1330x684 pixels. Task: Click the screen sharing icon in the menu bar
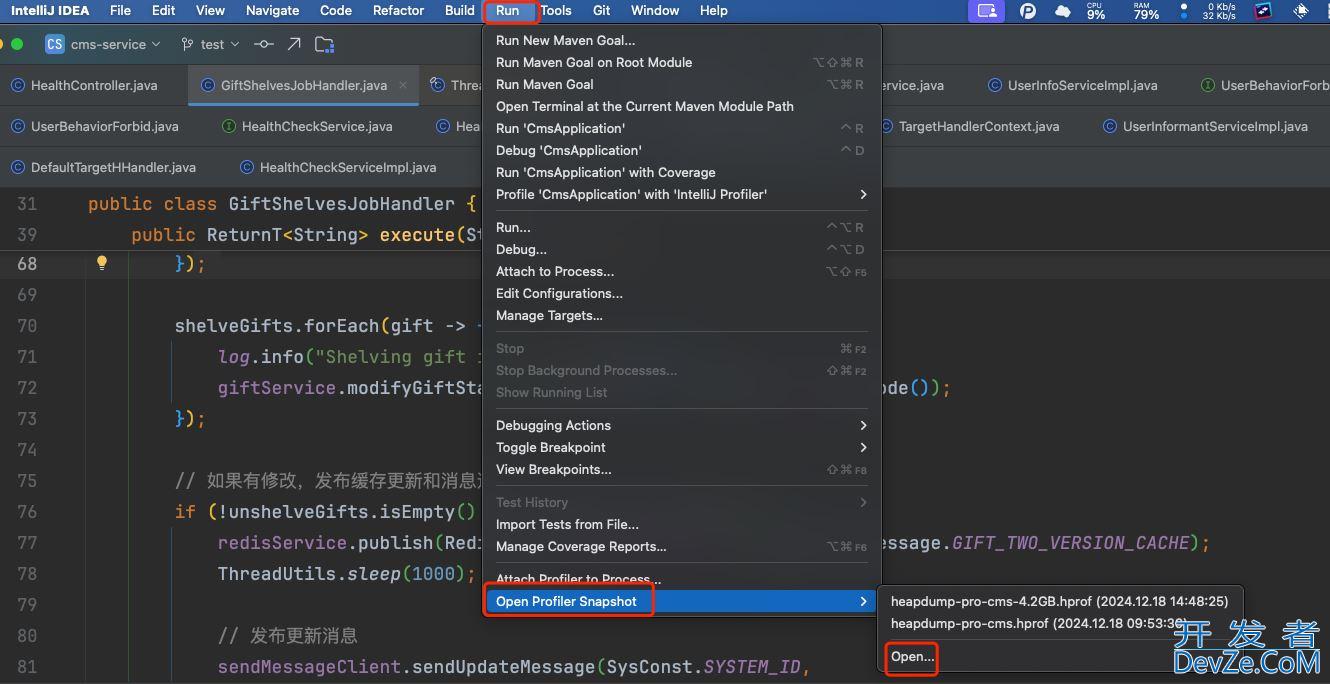coord(987,11)
